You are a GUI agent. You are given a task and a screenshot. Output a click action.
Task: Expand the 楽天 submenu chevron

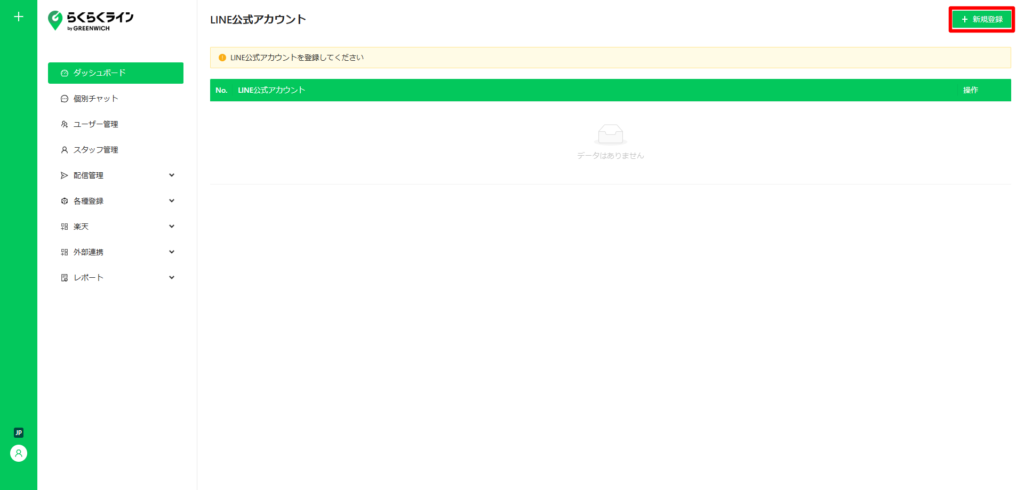click(x=172, y=226)
